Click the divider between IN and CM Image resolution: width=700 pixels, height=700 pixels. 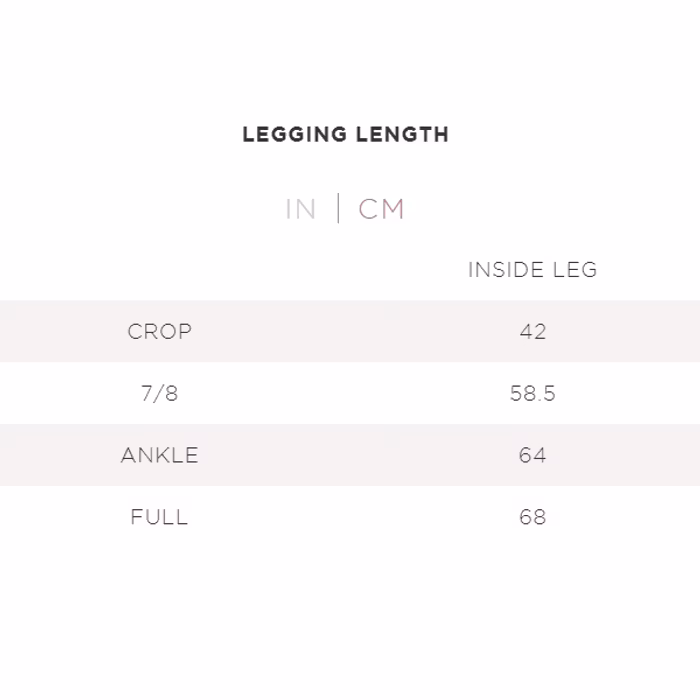pyautogui.click(x=338, y=209)
